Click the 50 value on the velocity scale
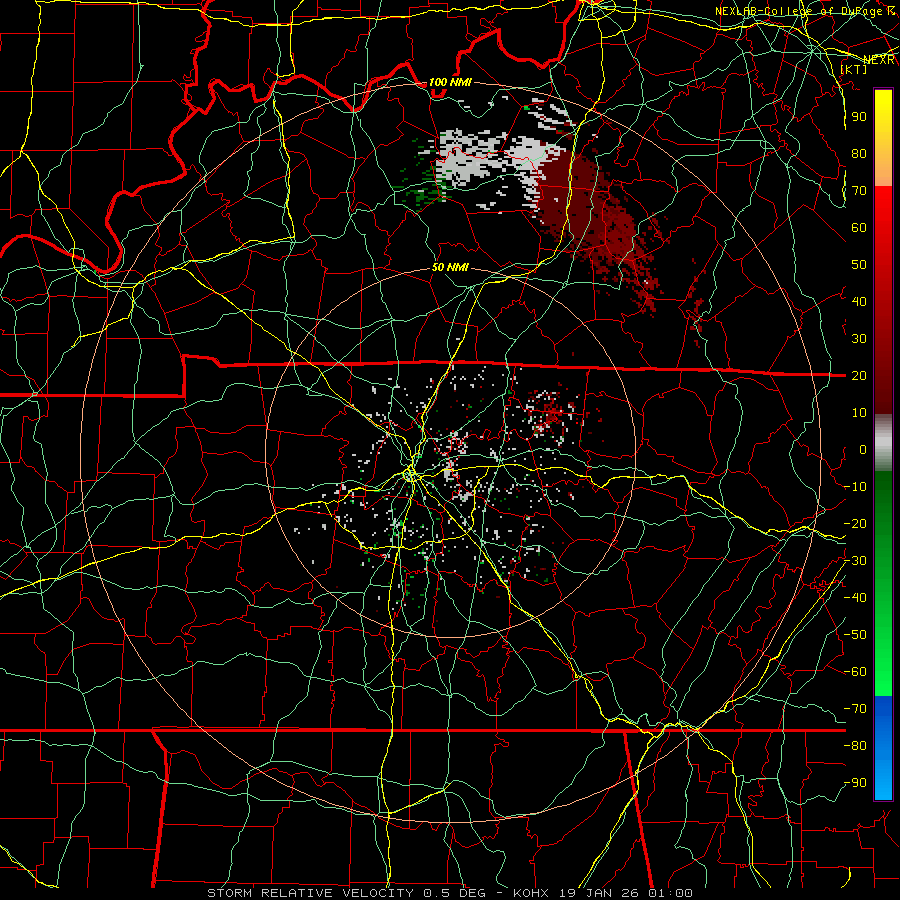 click(x=859, y=265)
